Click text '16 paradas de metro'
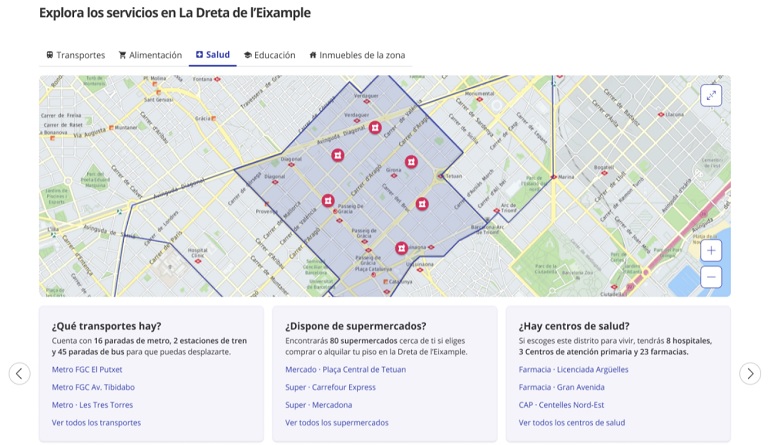The height and width of the screenshot is (445, 768). point(131,341)
